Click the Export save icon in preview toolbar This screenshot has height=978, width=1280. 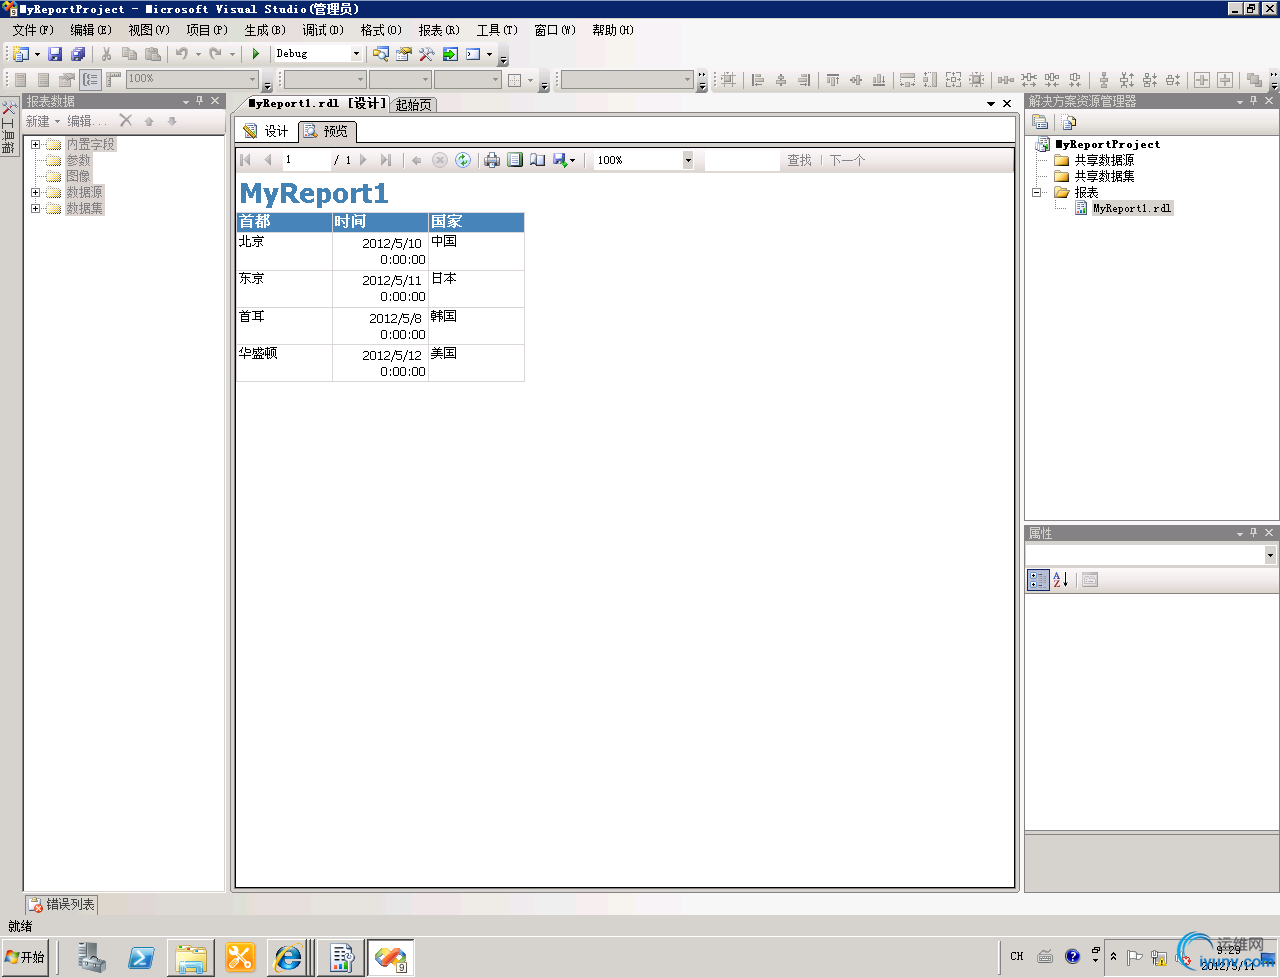561,160
